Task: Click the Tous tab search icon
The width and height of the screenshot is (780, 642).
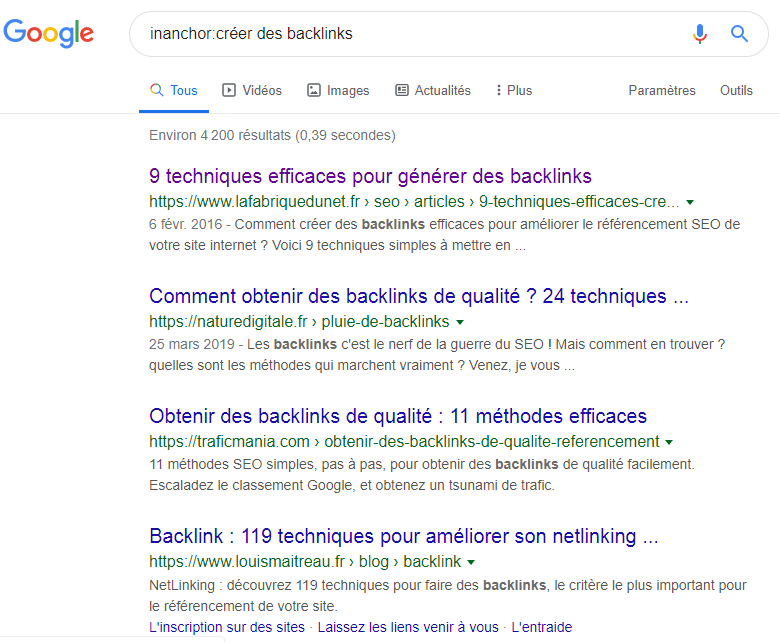Action: click(x=156, y=90)
